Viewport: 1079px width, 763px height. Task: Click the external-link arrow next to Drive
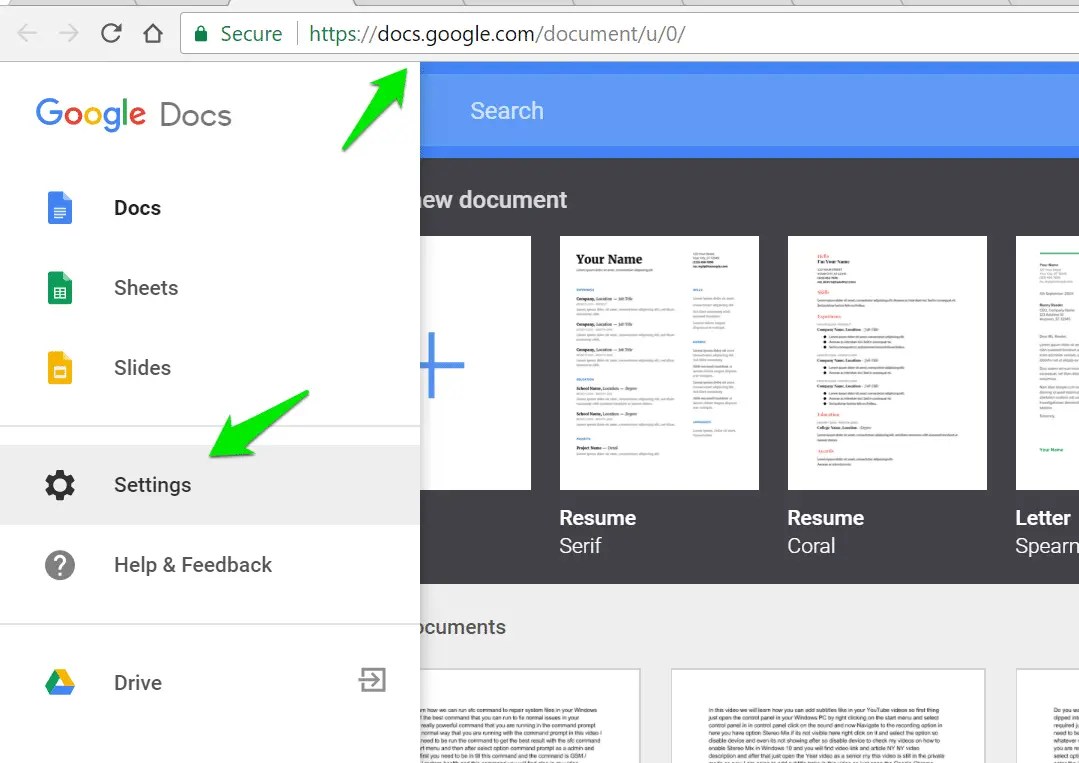tap(371, 680)
